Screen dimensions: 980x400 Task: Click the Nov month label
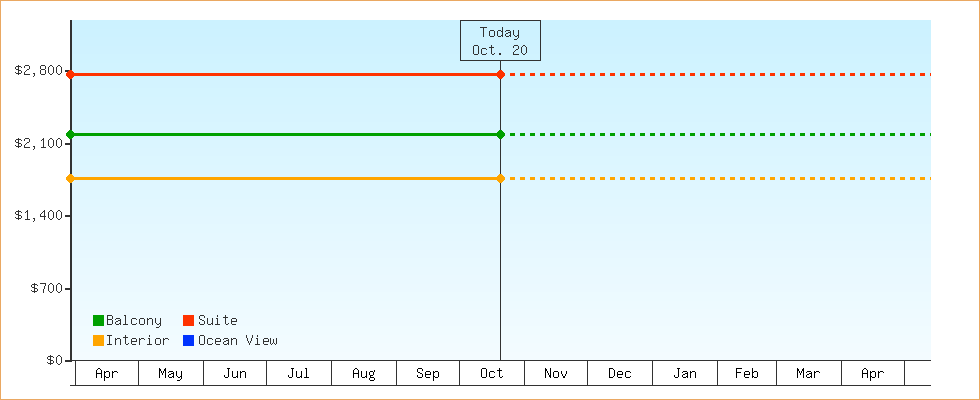[556, 374]
